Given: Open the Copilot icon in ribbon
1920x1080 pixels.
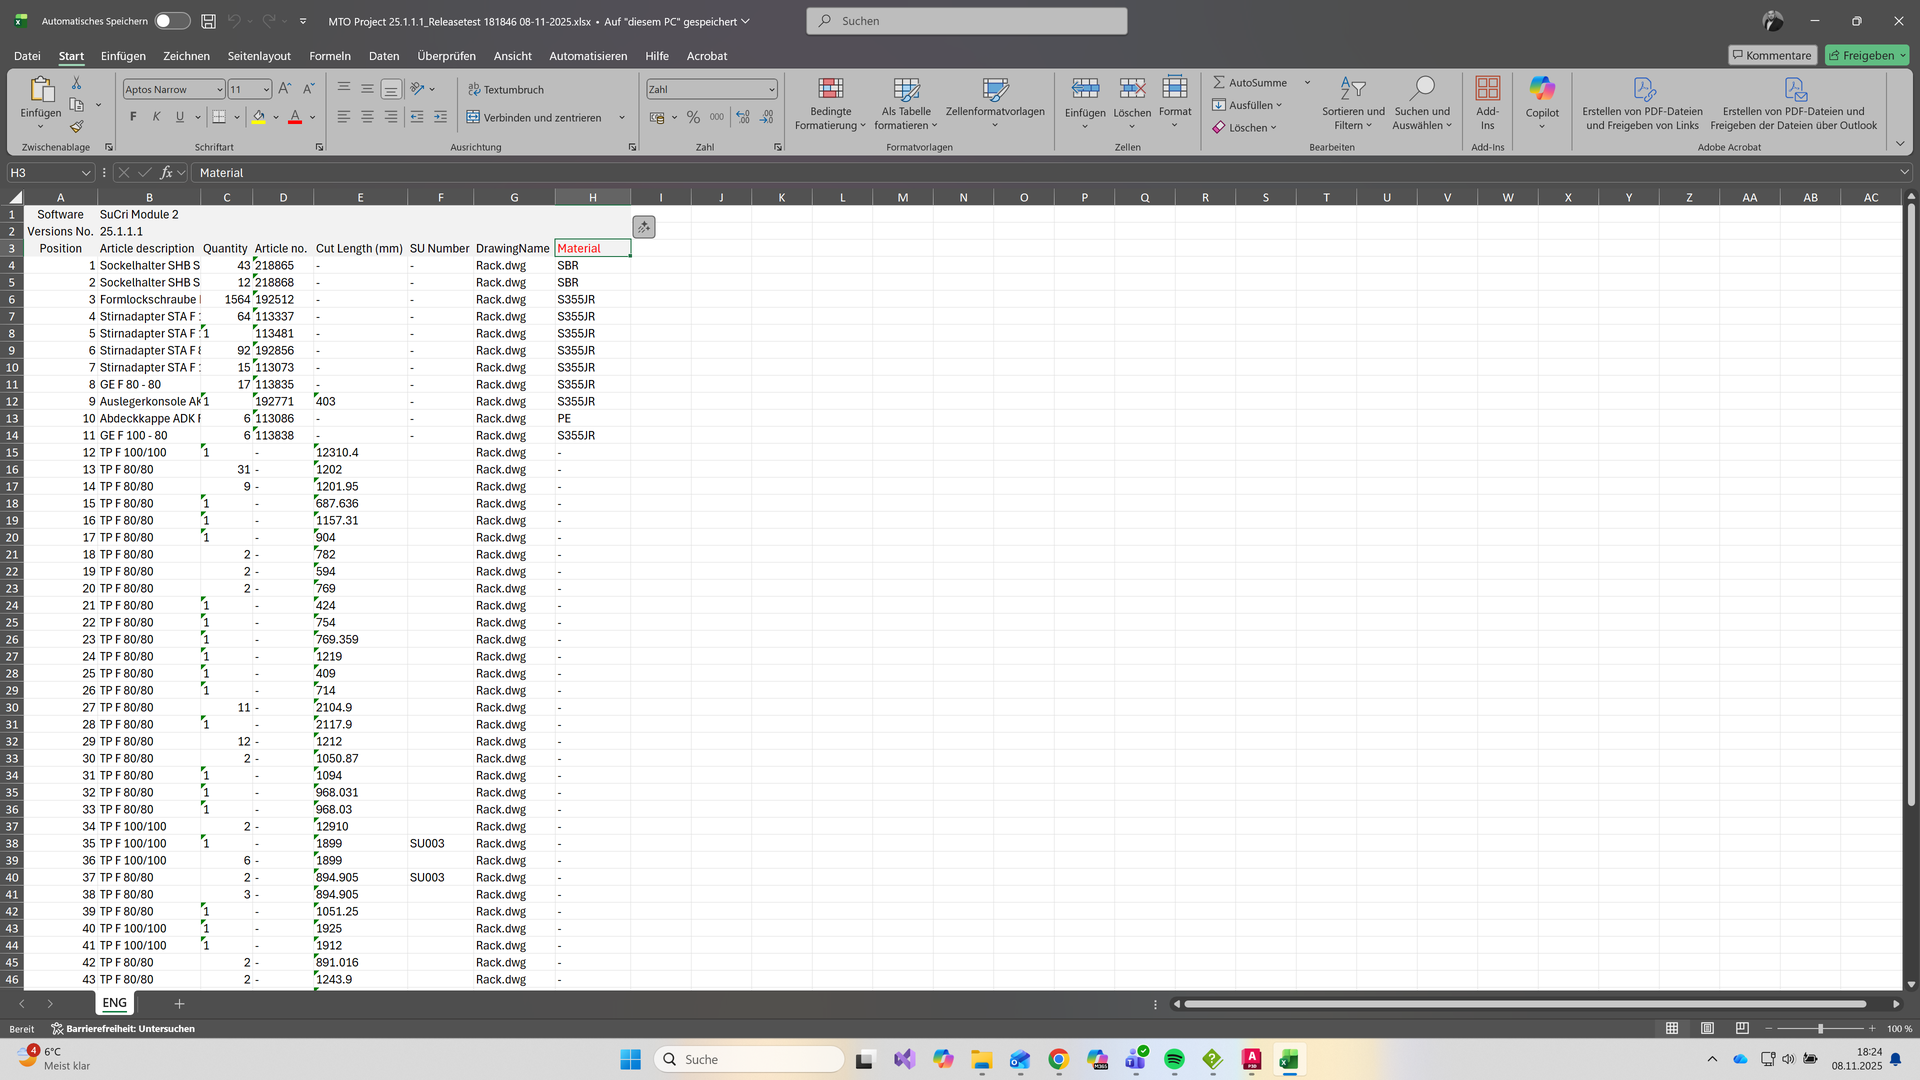Looking at the screenshot, I should pos(1542,101).
